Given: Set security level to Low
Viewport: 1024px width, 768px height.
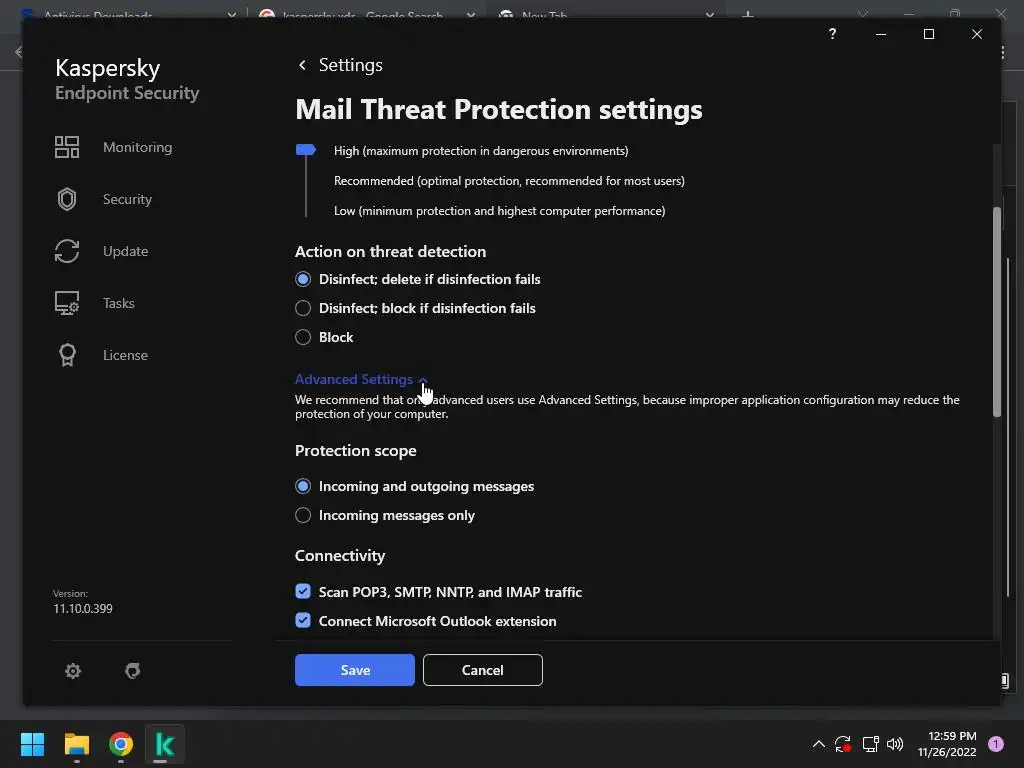Looking at the screenshot, I should (x=500, y=211).
